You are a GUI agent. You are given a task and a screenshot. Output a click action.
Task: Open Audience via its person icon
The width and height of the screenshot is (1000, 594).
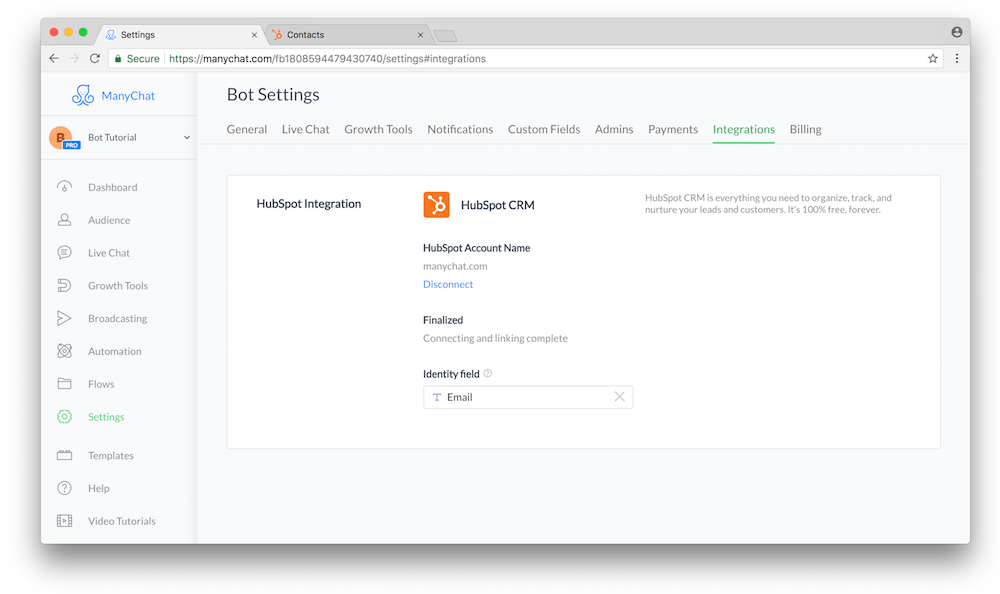pyautogui.click(x=64, y=219)
